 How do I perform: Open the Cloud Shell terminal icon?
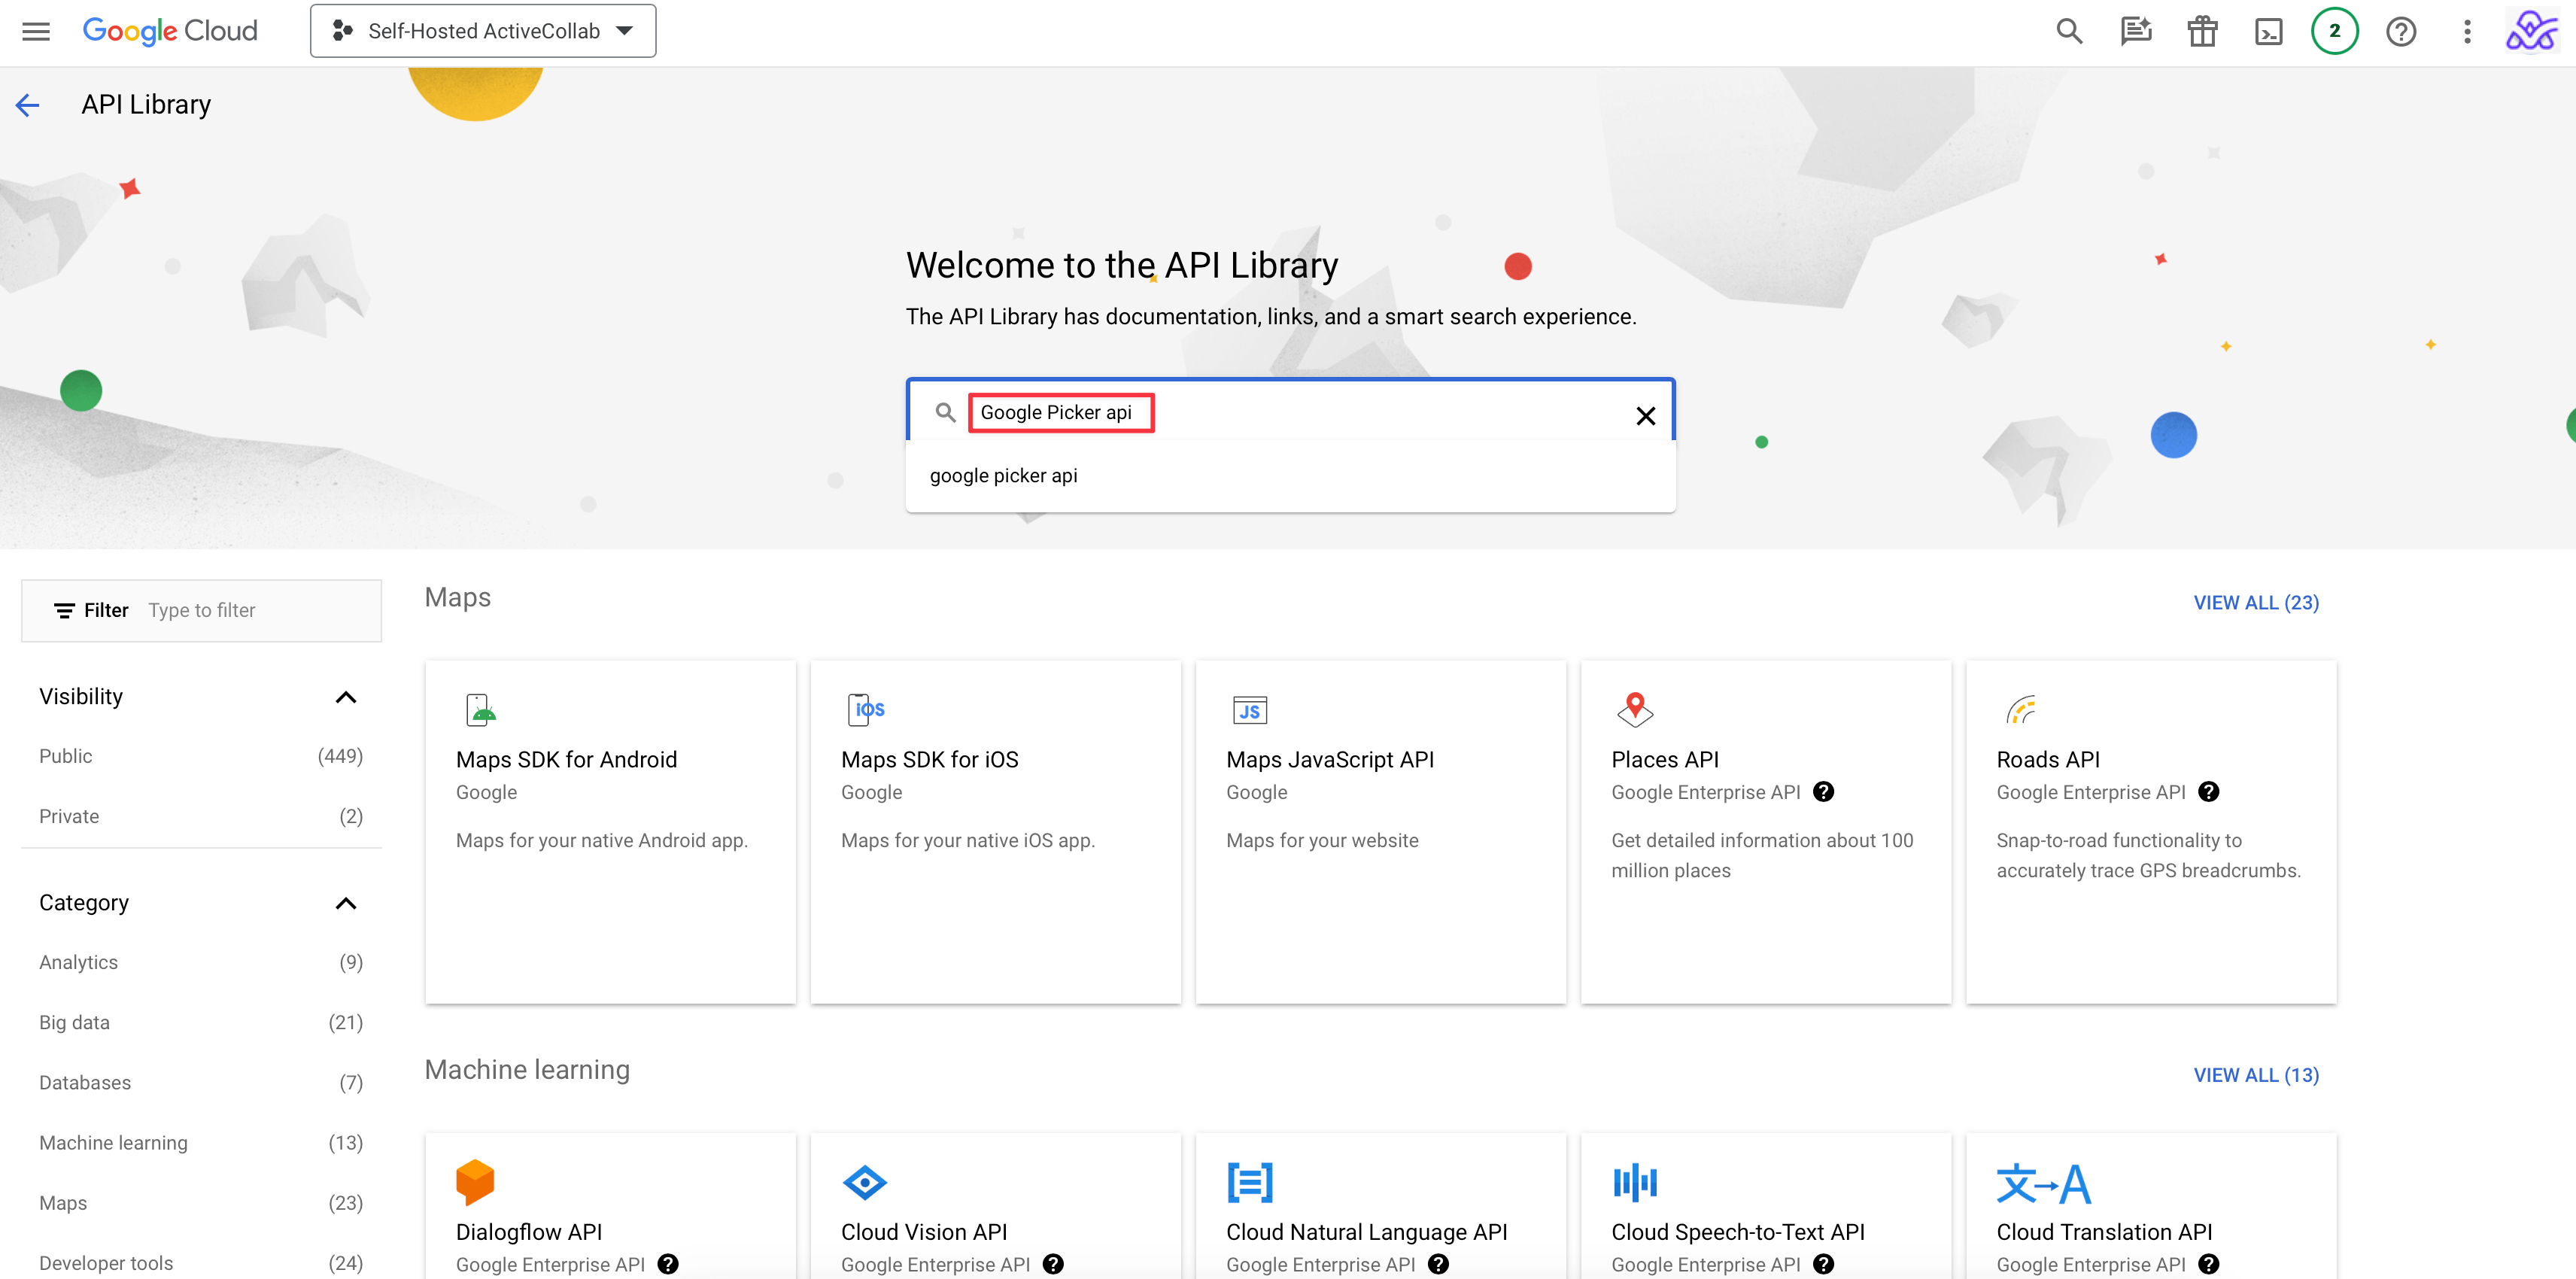coord(2268,31)
